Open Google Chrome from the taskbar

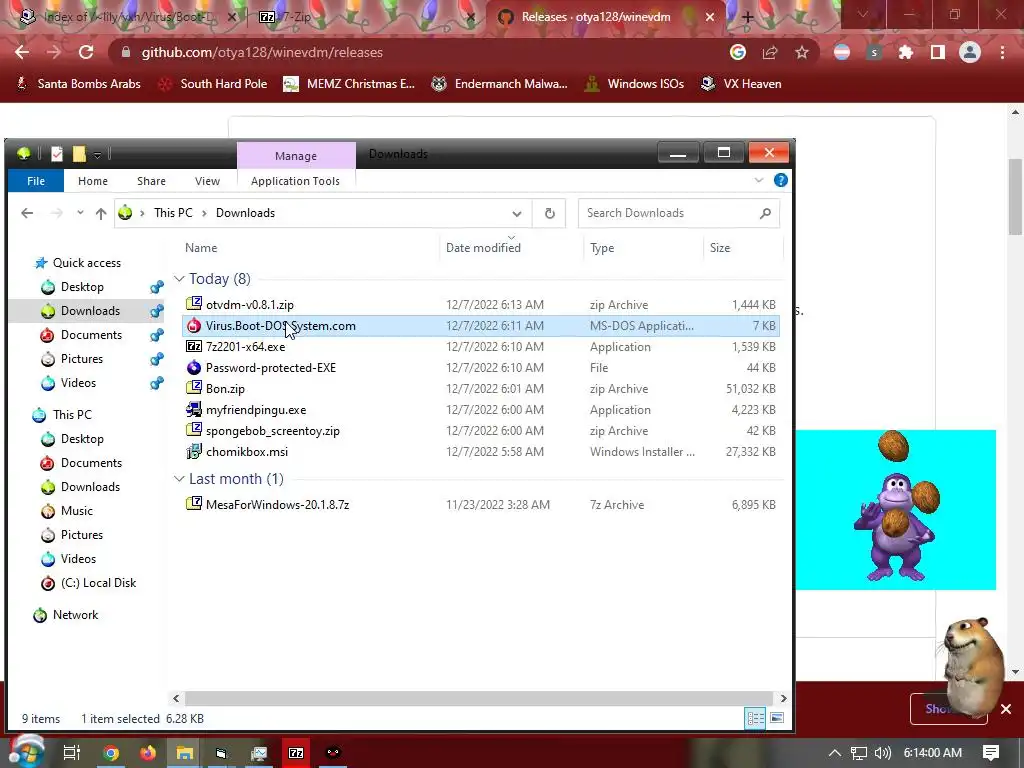[111, 753]
